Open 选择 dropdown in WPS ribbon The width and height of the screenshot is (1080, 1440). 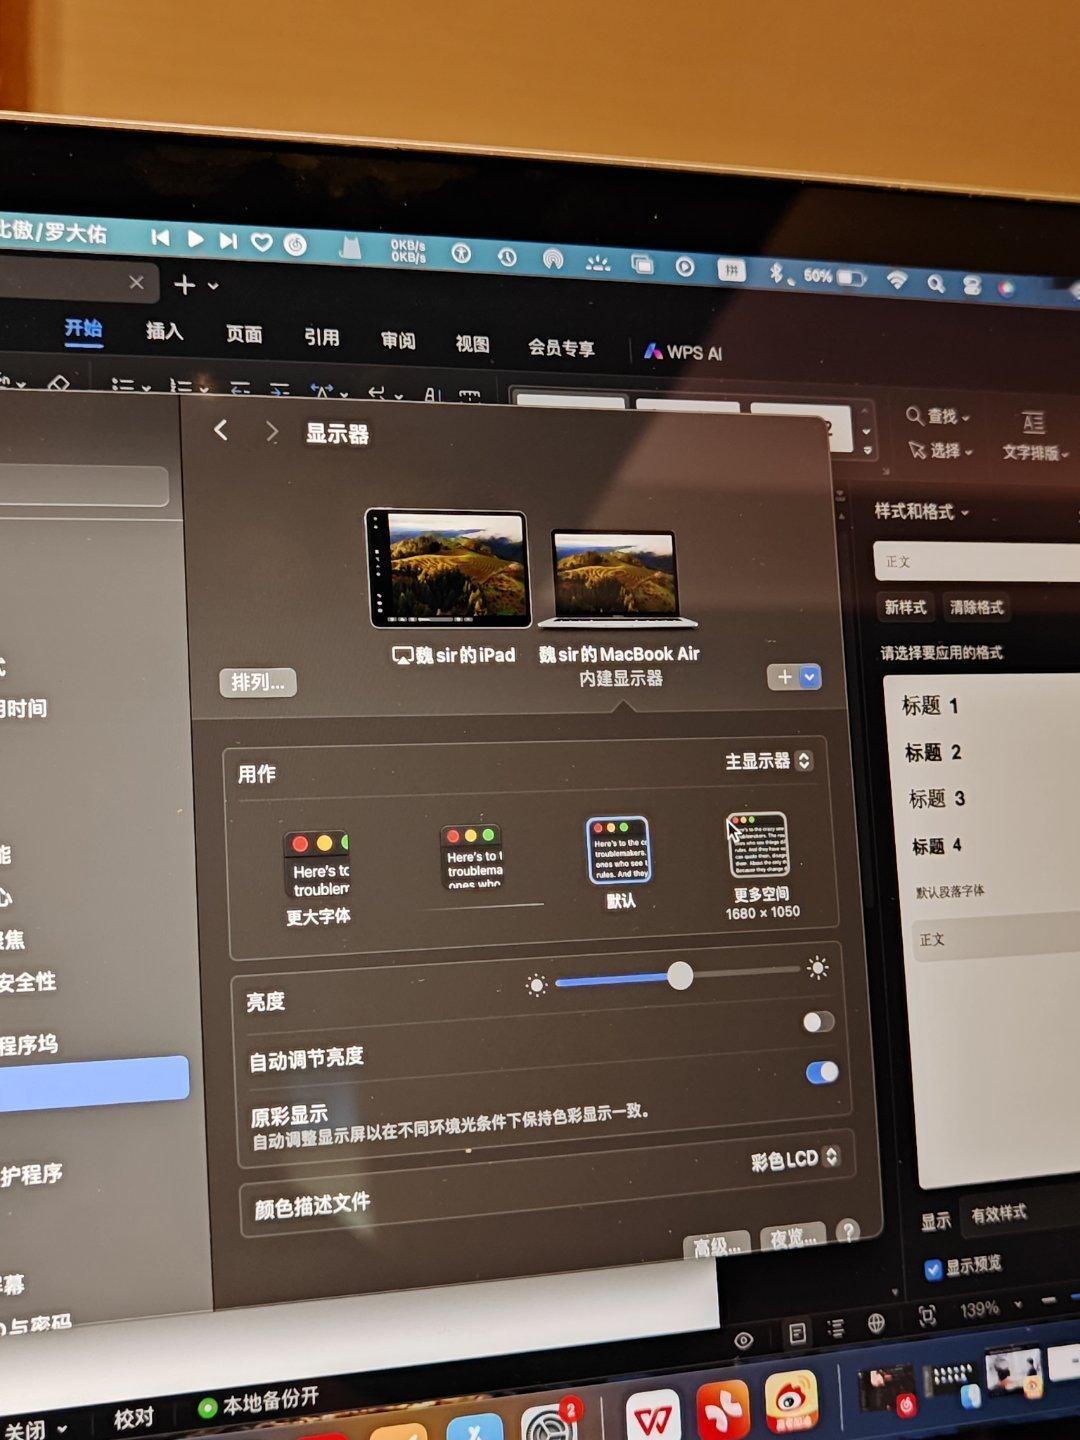941,451
